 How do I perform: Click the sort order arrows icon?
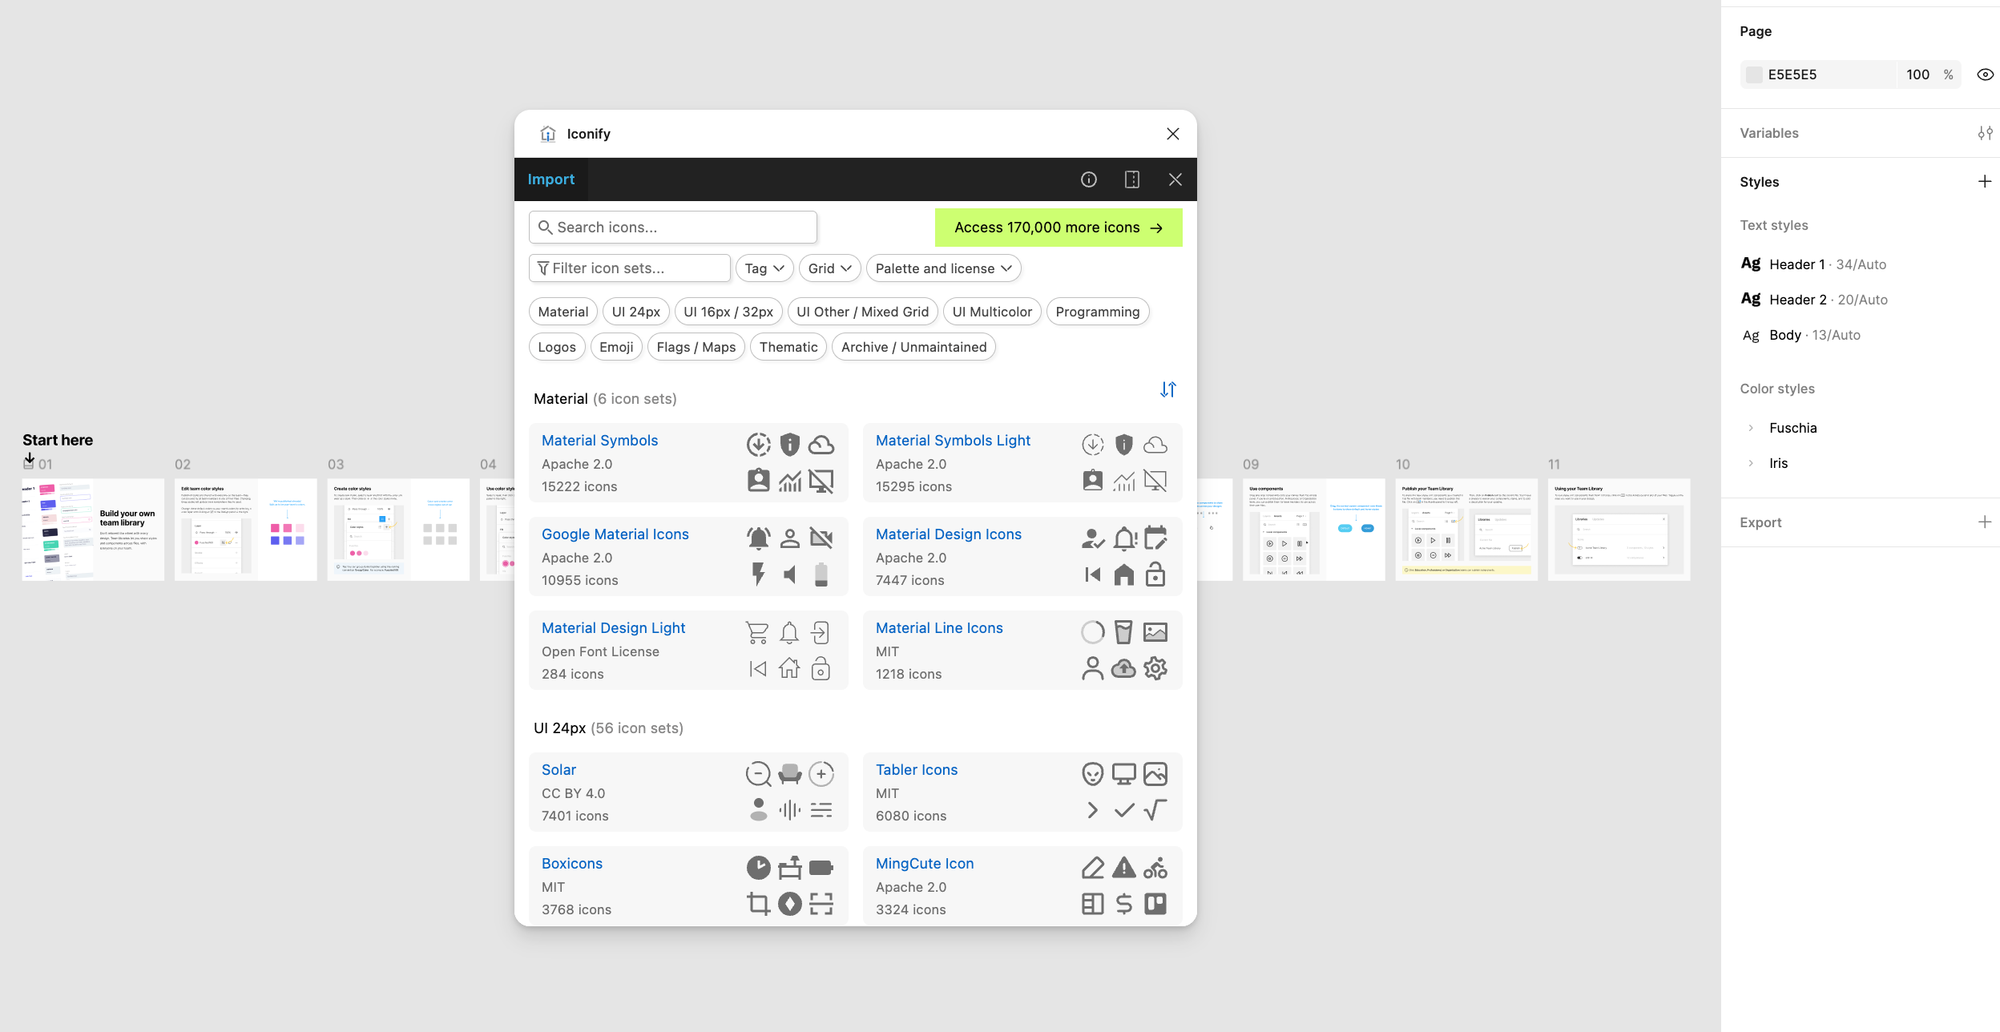click(1168, 389)
